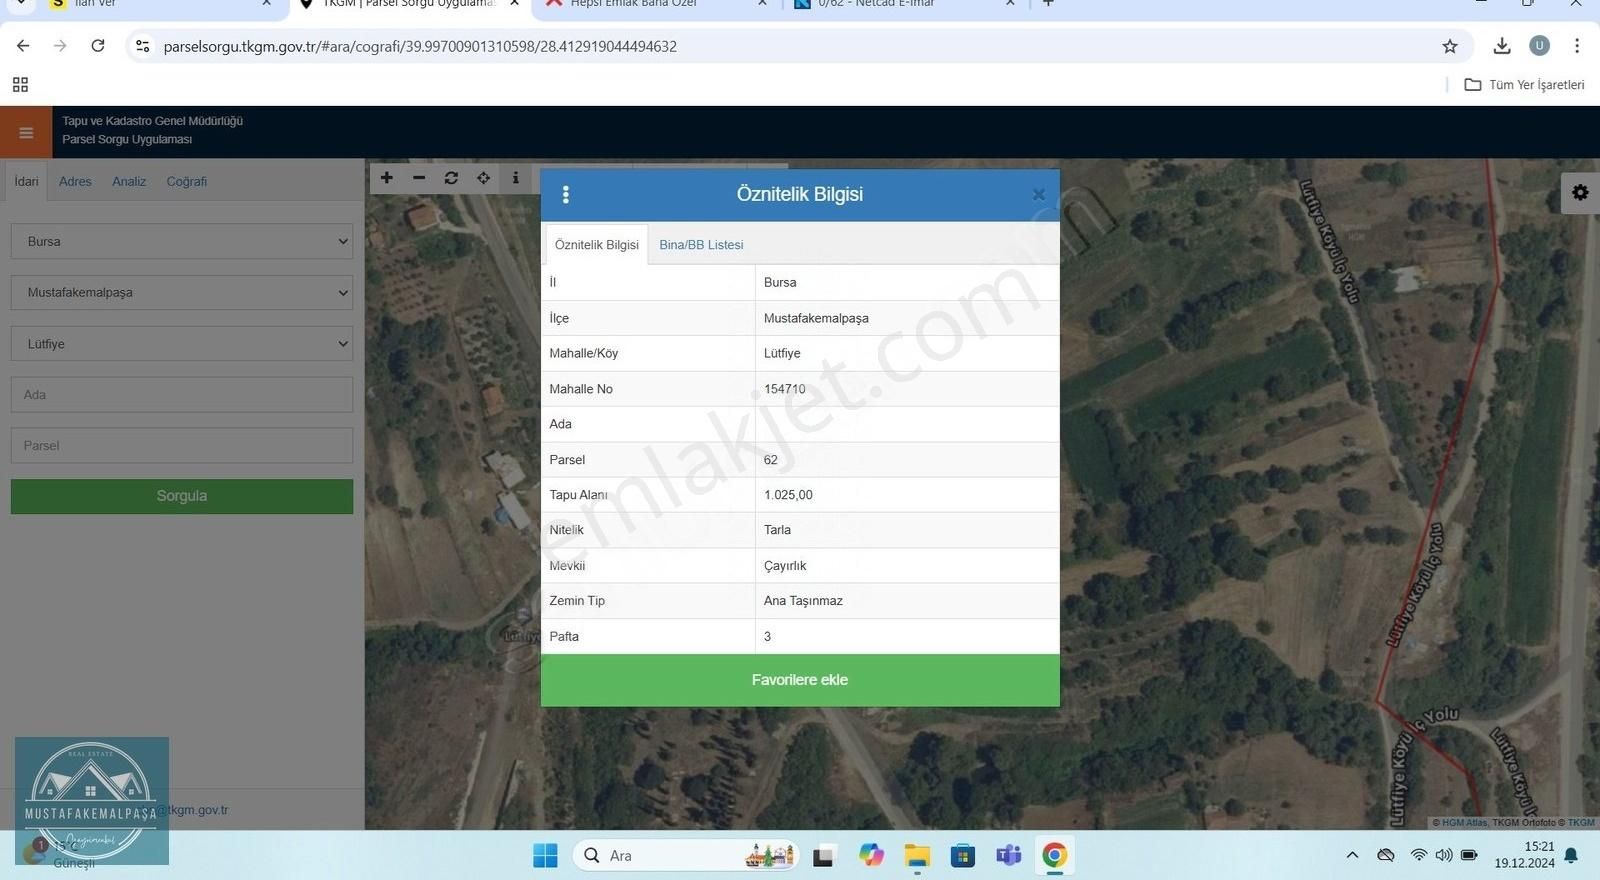Zoom in the map with plus tool
This screenshot has height=880, width=1600.
tap(387, 178)
